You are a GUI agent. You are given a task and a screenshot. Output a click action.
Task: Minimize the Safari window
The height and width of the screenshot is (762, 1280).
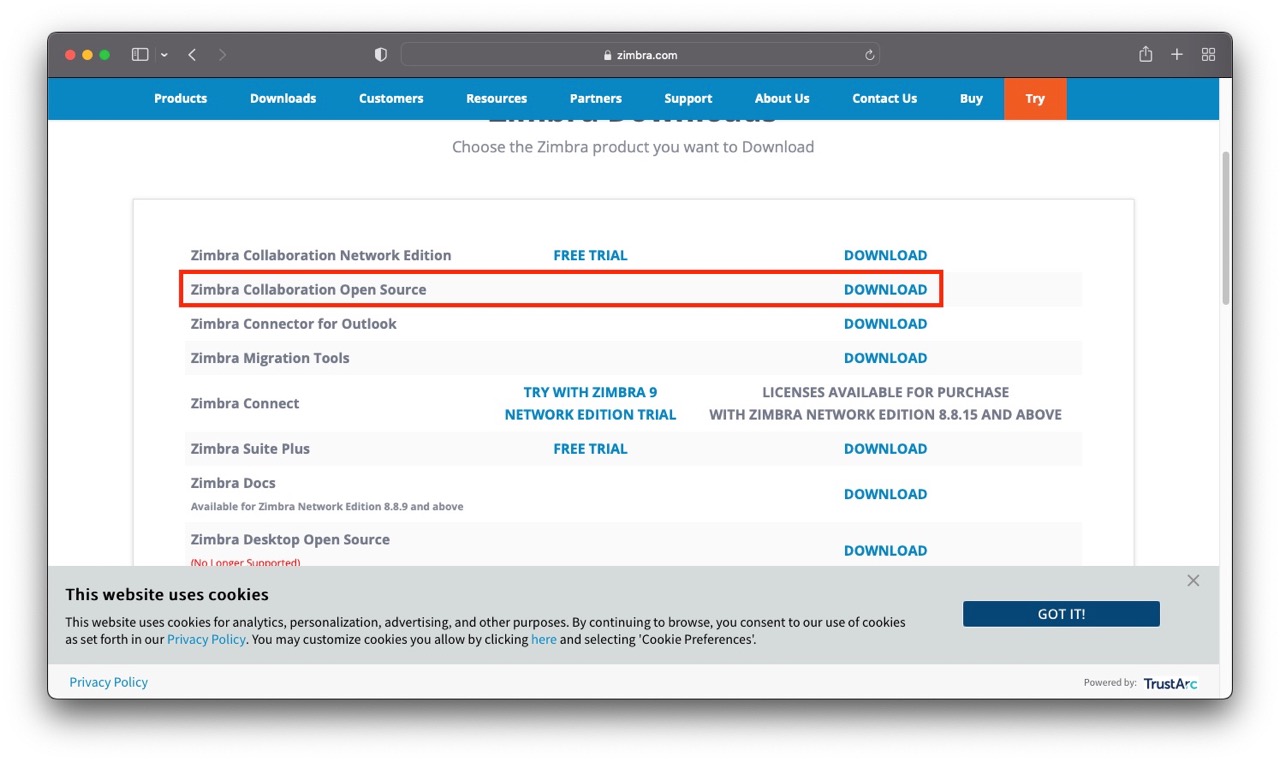coord(87,55)
